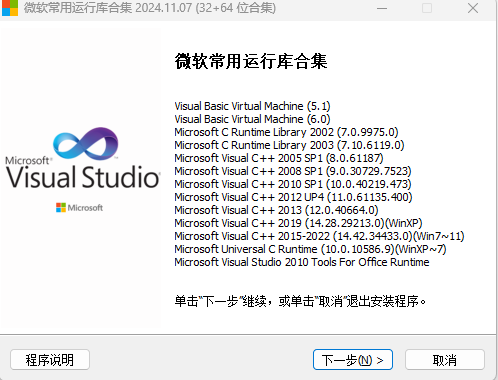This screenshot has width=498, height=380.
Task: Click Microsoft Visual C++ 2005 SP1 entry
Action: pyautogui.click(x=279, y=158)
